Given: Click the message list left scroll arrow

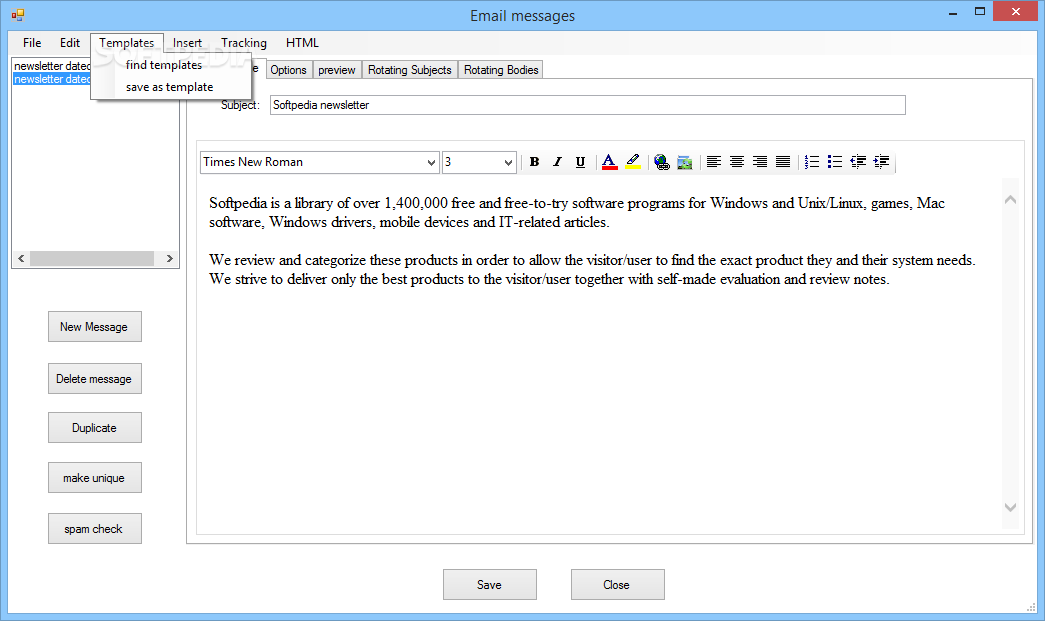Looking at the screenshot, I should point(21,259).
